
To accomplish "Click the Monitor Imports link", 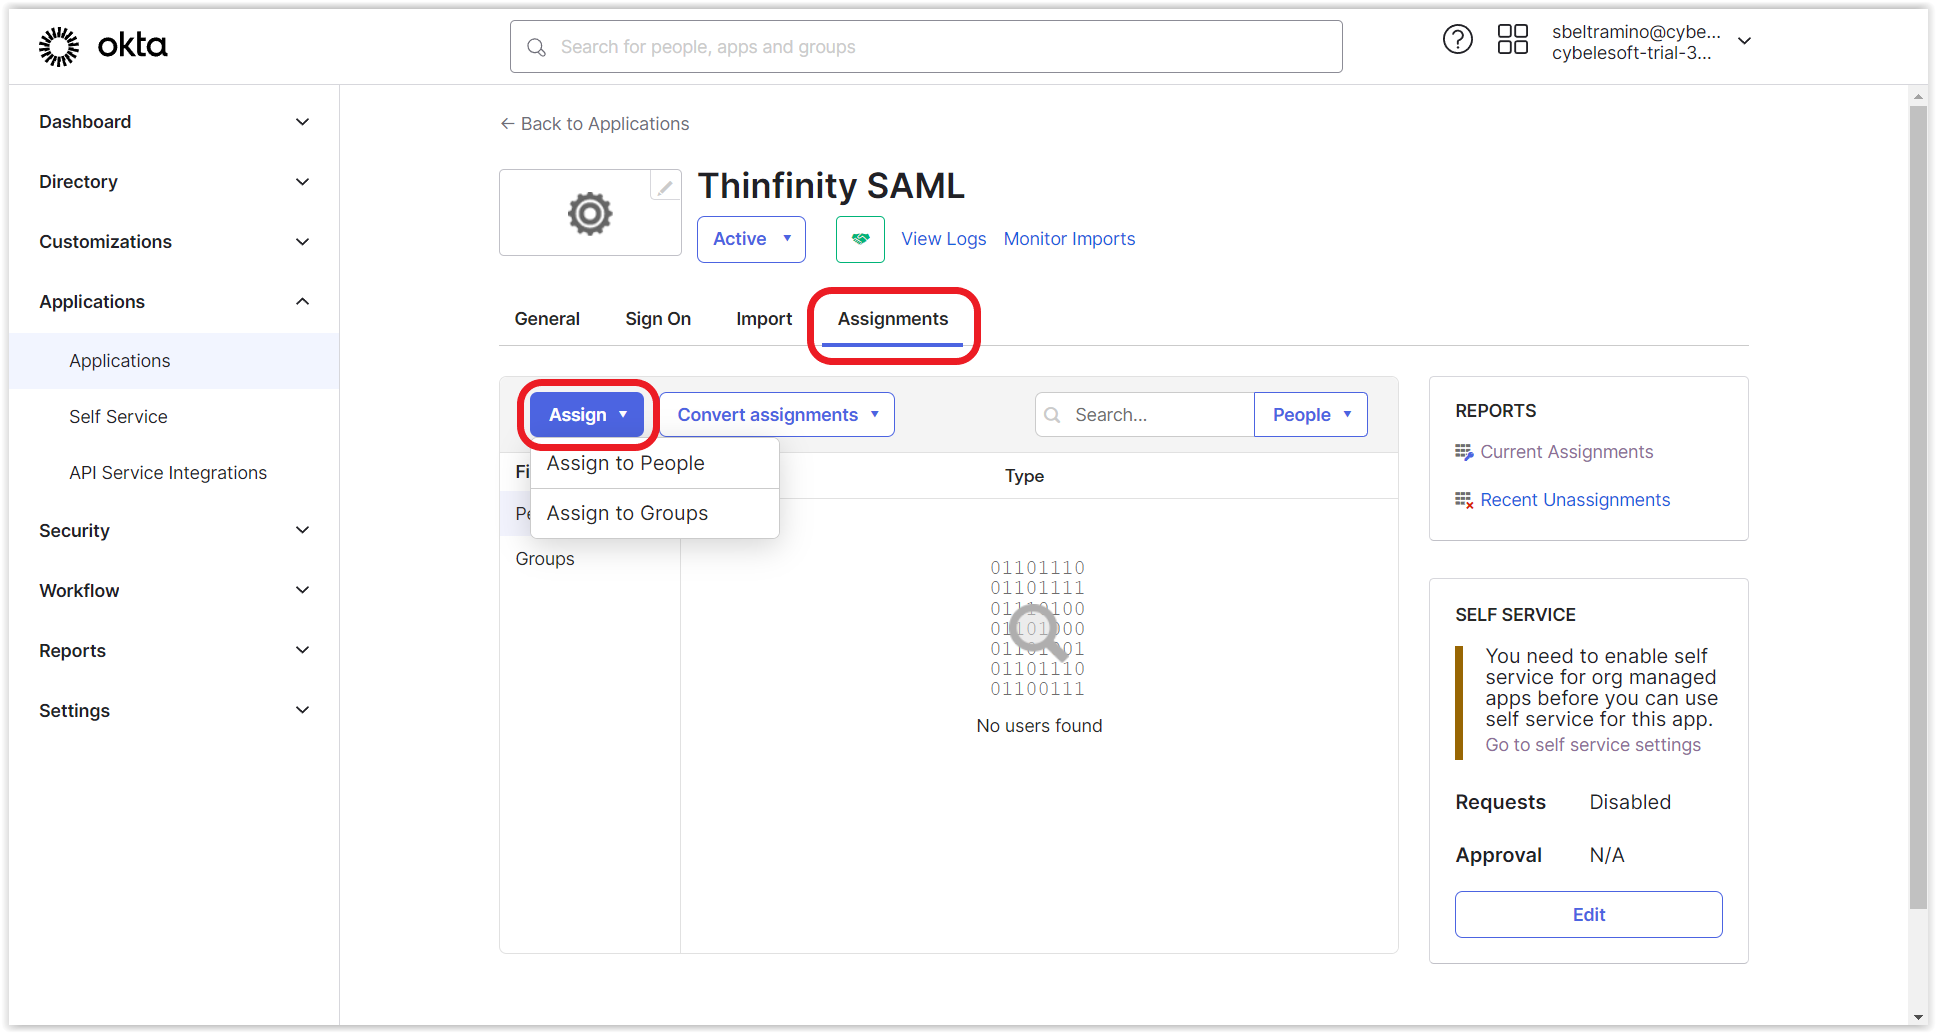I will click(x=1069, y=239).
